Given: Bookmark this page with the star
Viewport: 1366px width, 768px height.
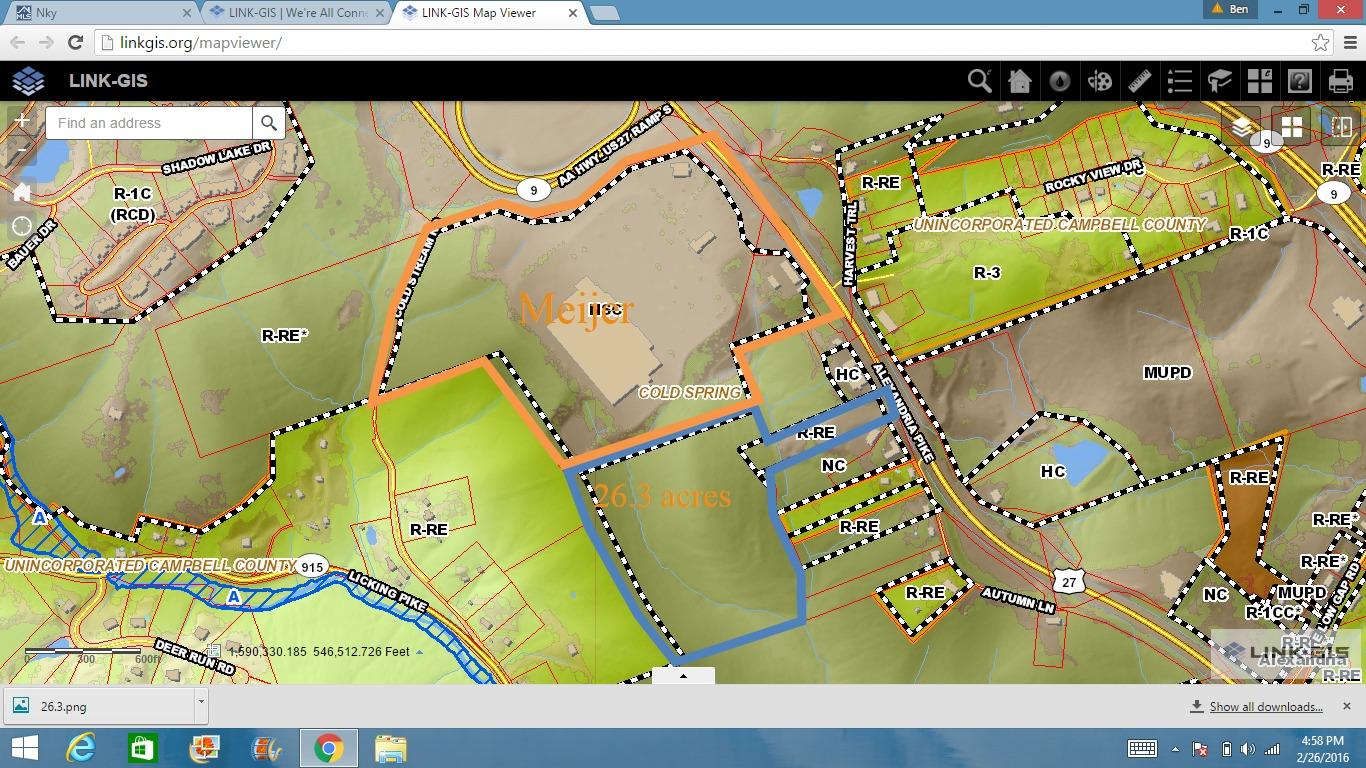Looking at the screenshot, I should click(1320, 43).
